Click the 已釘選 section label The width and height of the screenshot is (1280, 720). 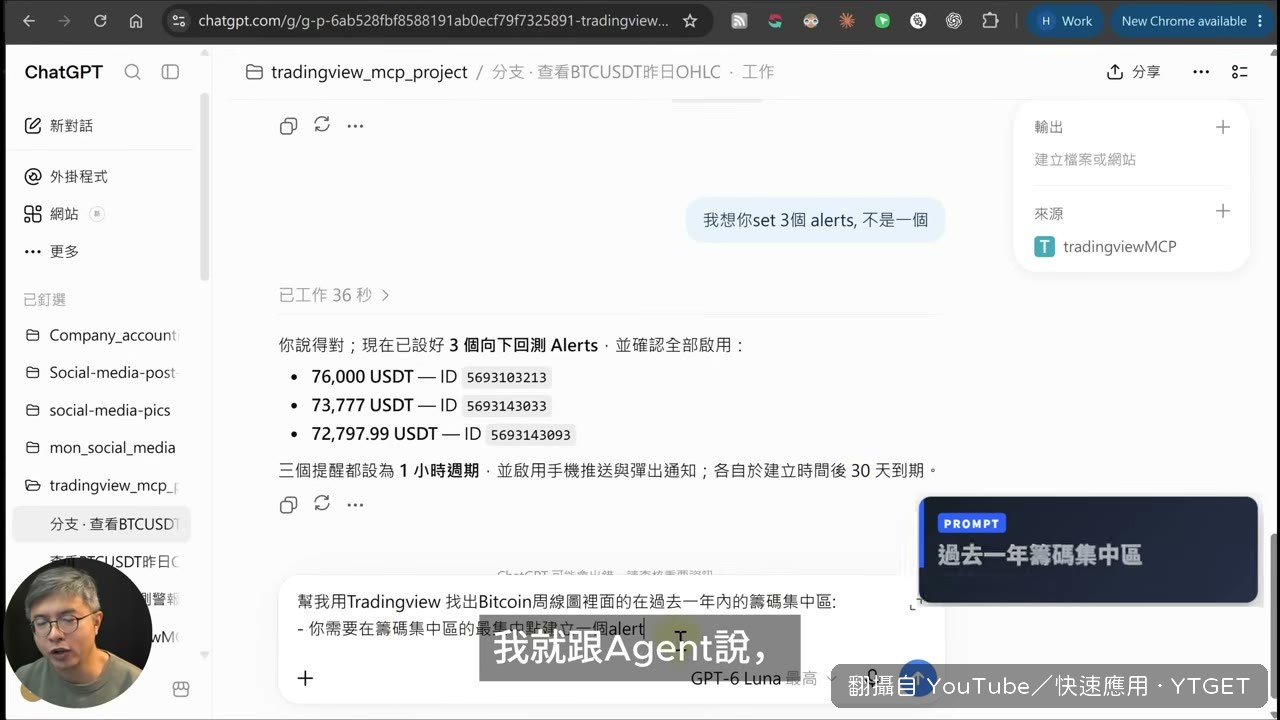point(45,299)
